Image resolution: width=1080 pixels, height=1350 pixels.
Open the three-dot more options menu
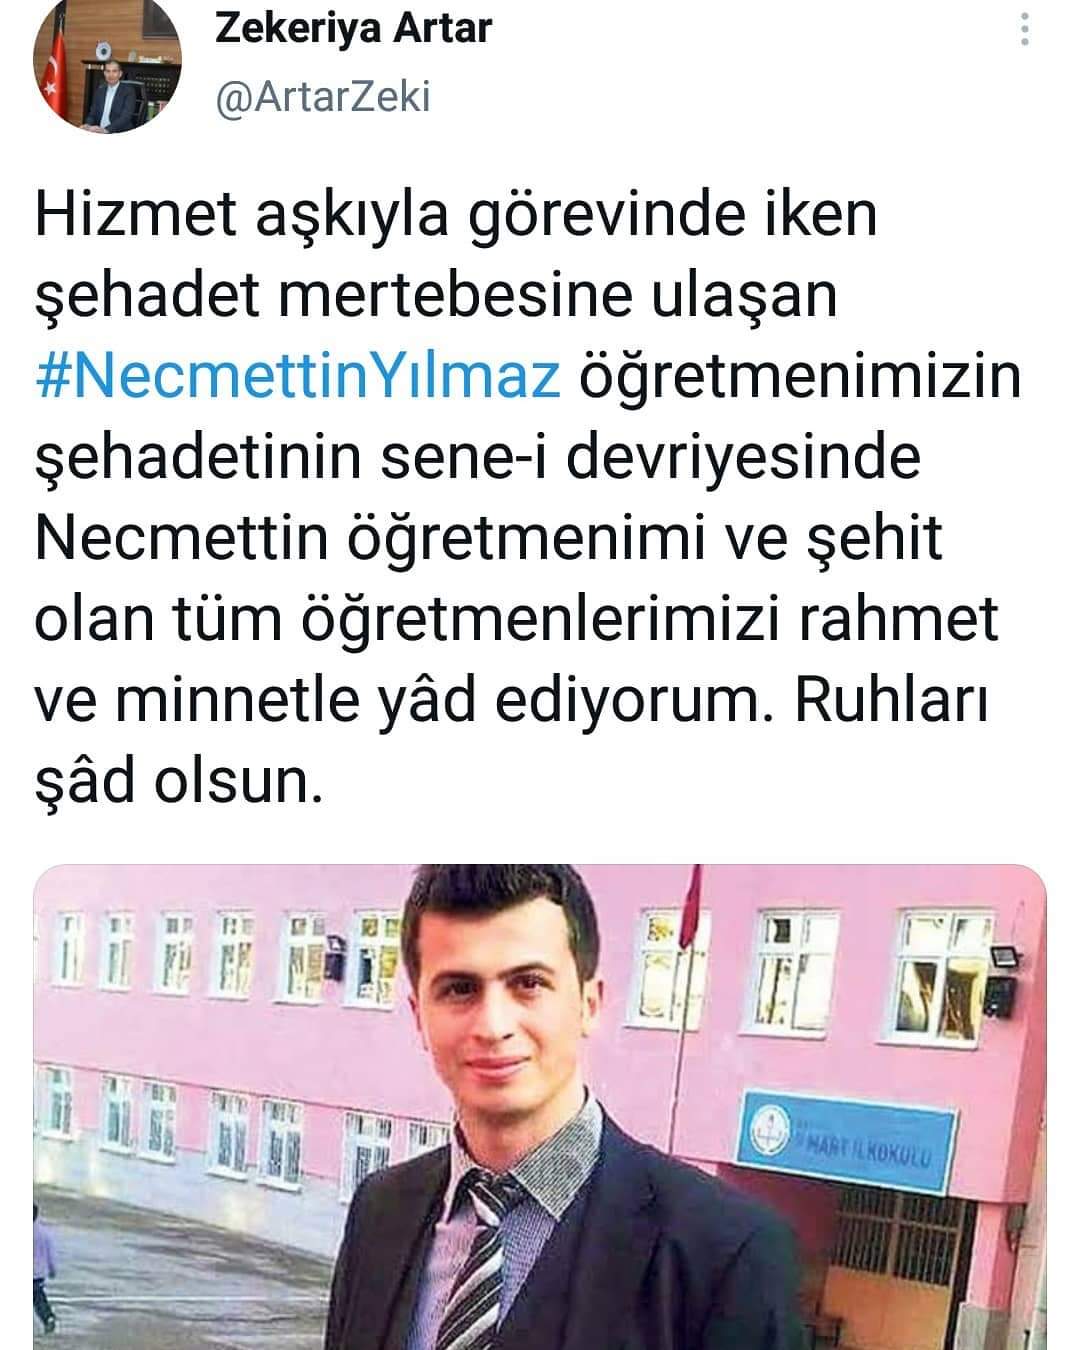coord(1025,30)
